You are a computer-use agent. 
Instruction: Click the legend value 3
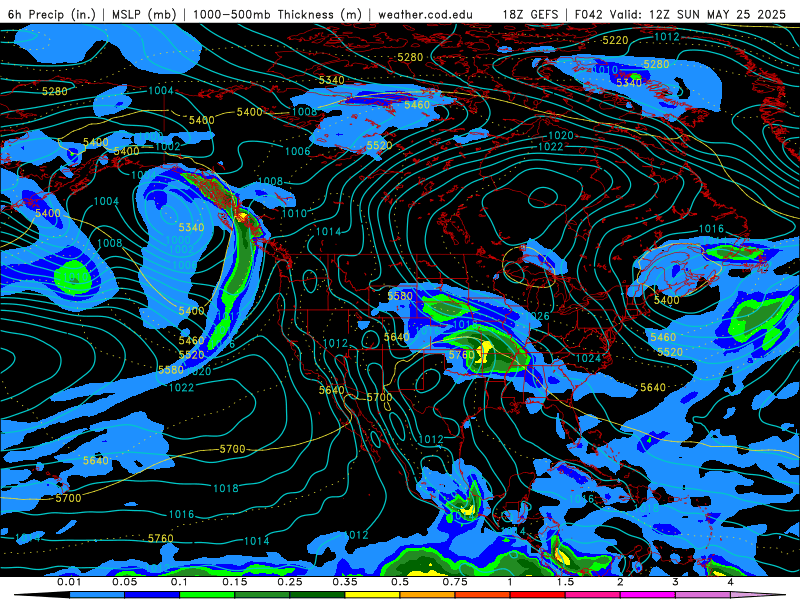coord(675,582)
